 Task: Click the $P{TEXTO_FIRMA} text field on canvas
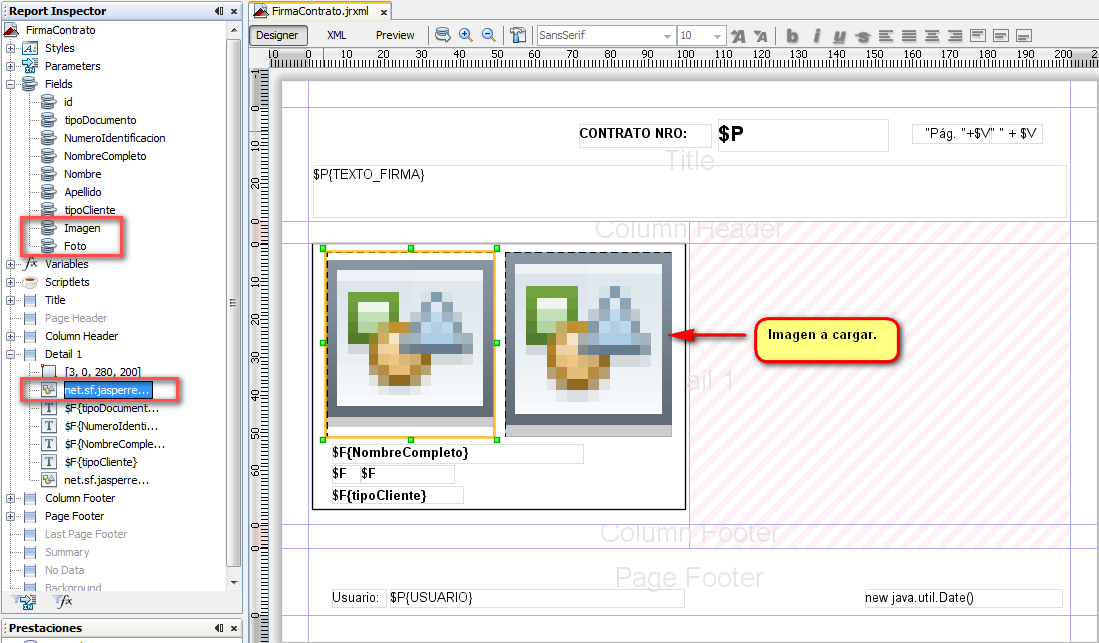pos(688,190)
